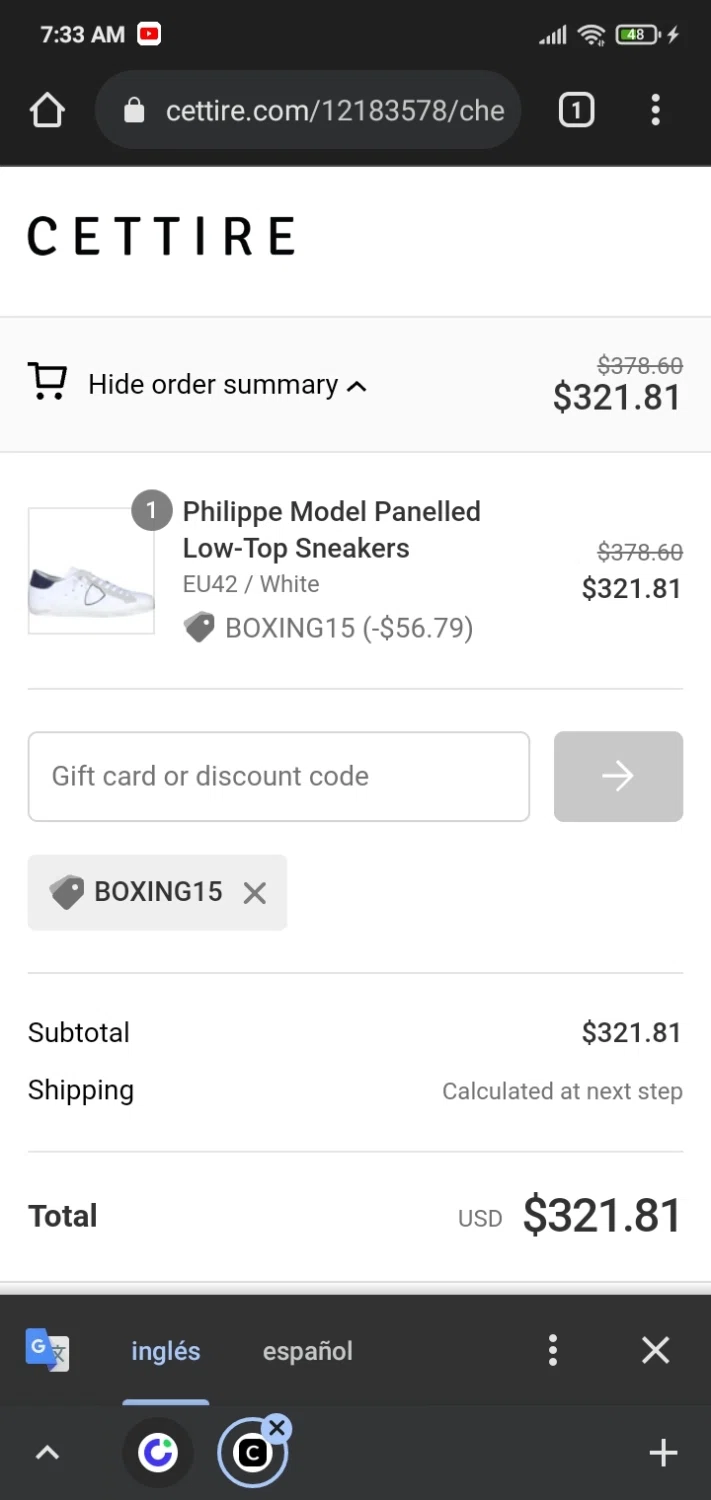Open translate bar more options
The image size is (711, 1500).
552,1350
